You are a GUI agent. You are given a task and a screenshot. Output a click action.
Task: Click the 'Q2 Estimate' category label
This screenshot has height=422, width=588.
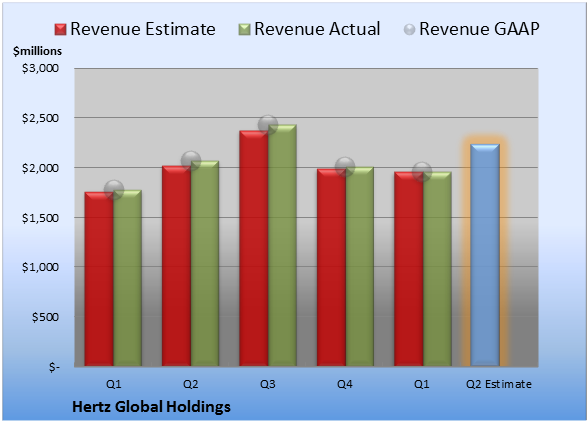pos(499,384)
